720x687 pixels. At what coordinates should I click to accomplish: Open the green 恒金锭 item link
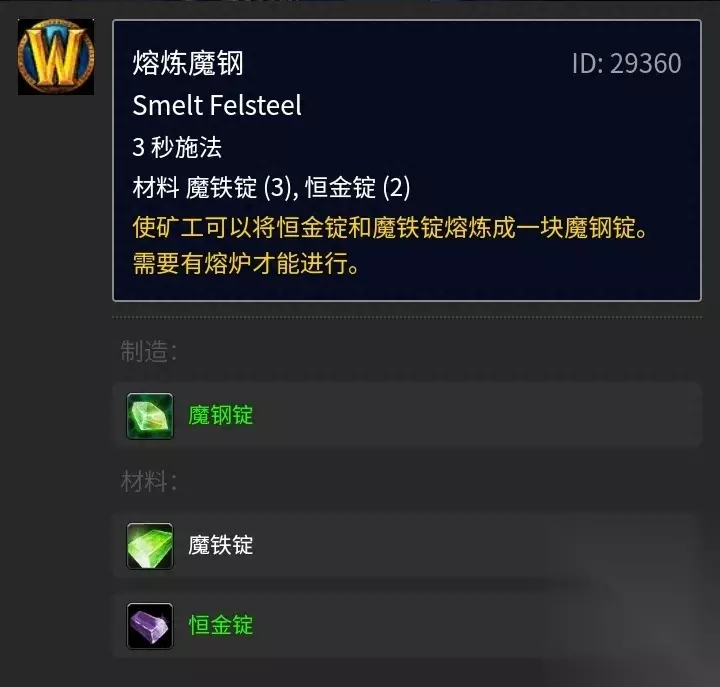click(220, 625)
